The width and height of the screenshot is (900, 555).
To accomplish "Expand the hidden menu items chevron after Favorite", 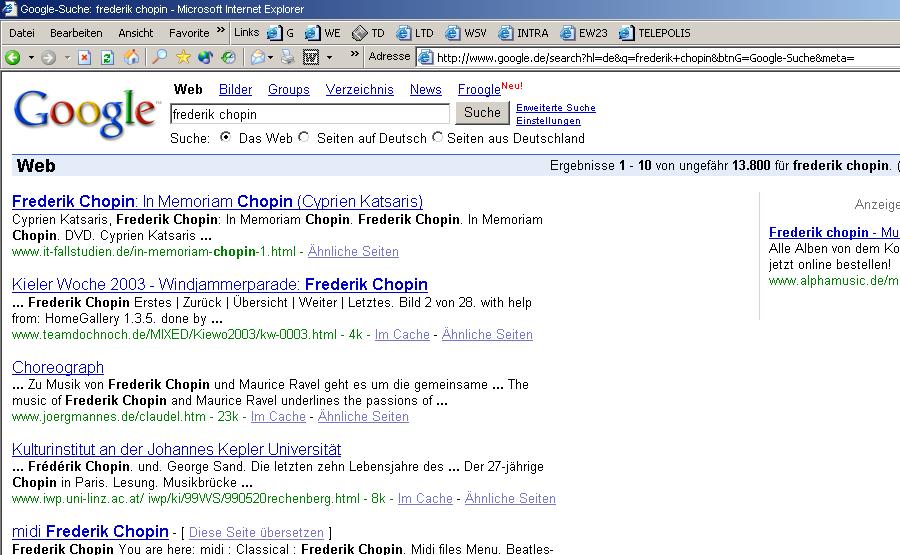I will coord(220,32).
